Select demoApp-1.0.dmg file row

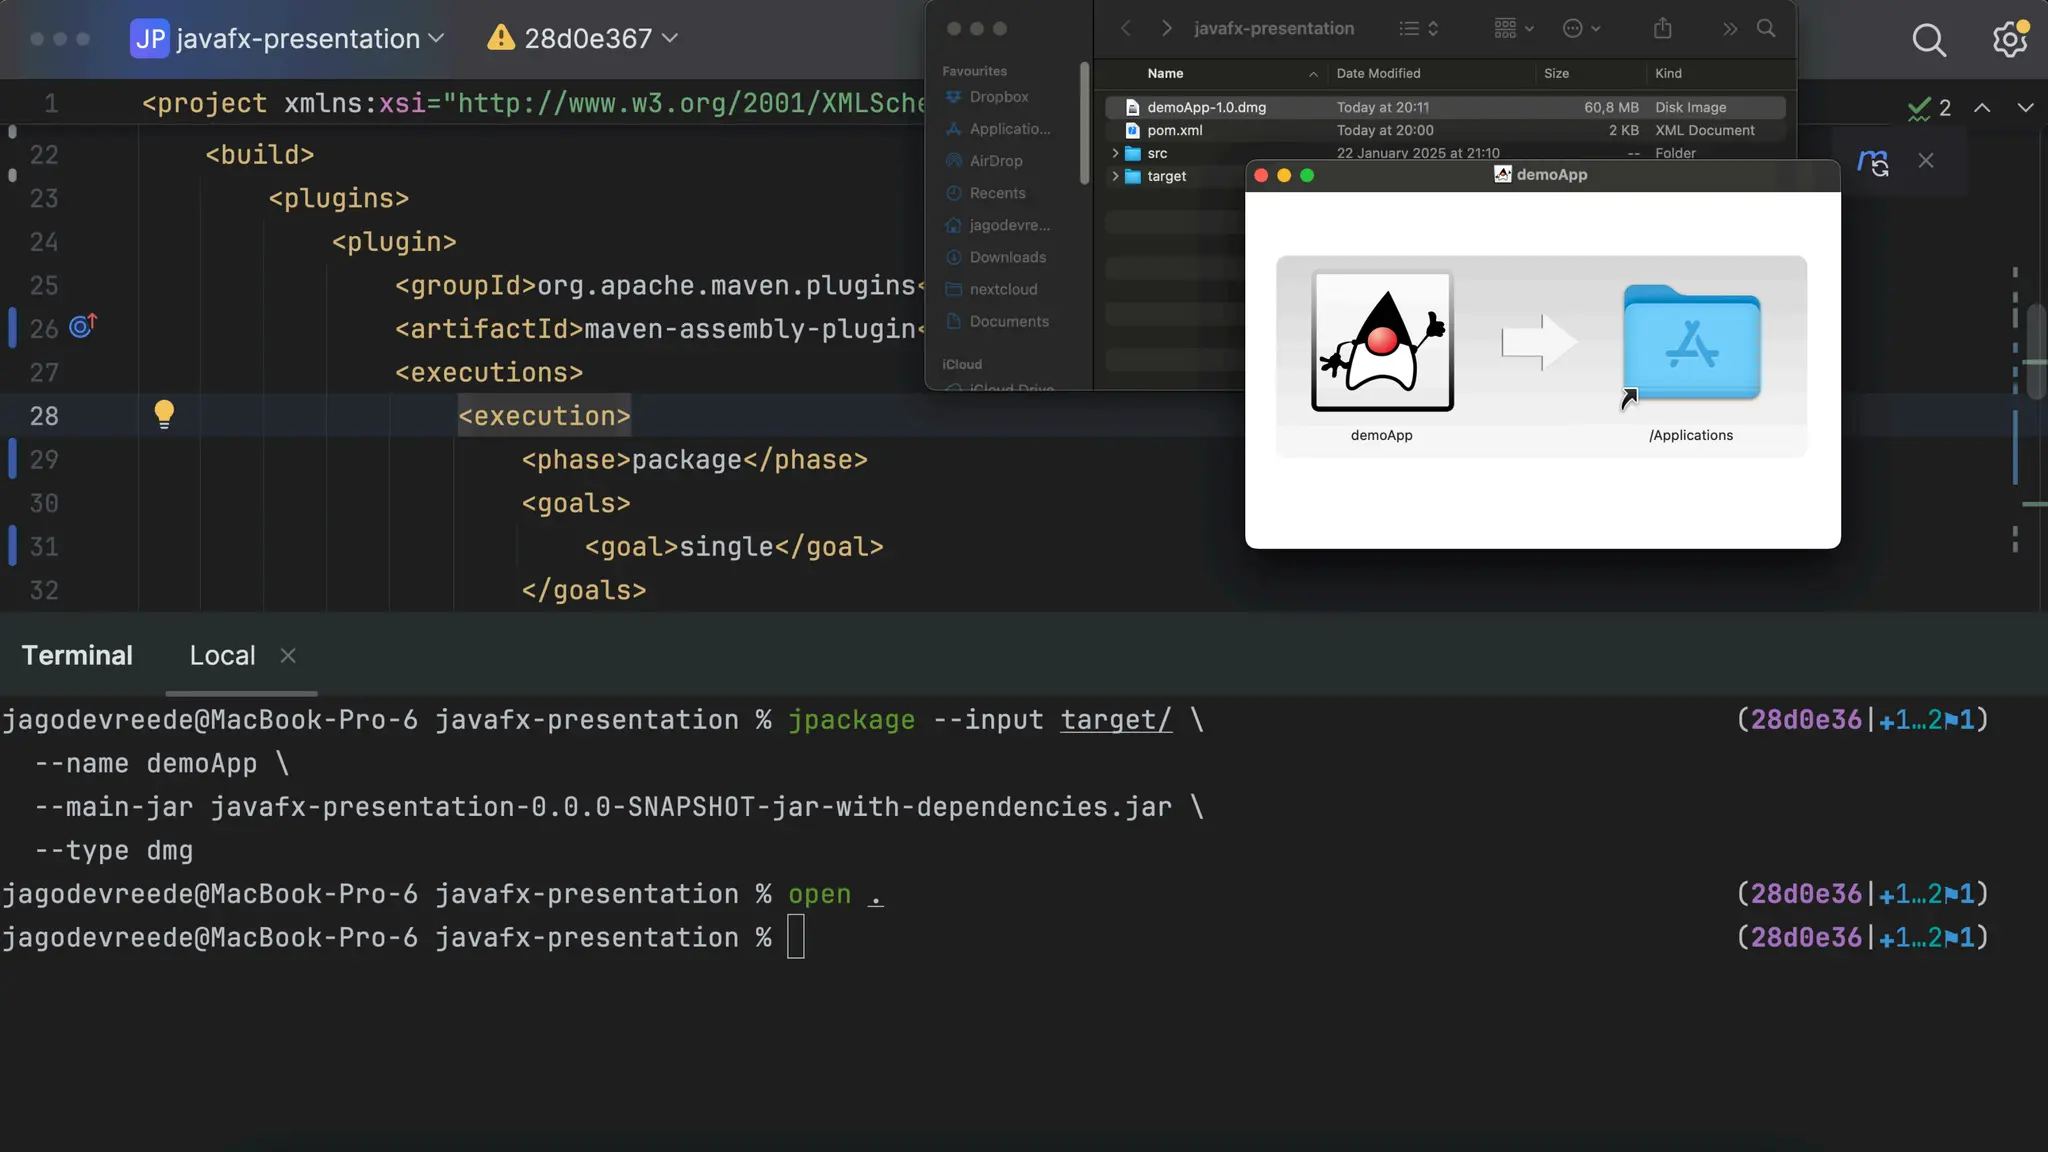[1206, 107]
